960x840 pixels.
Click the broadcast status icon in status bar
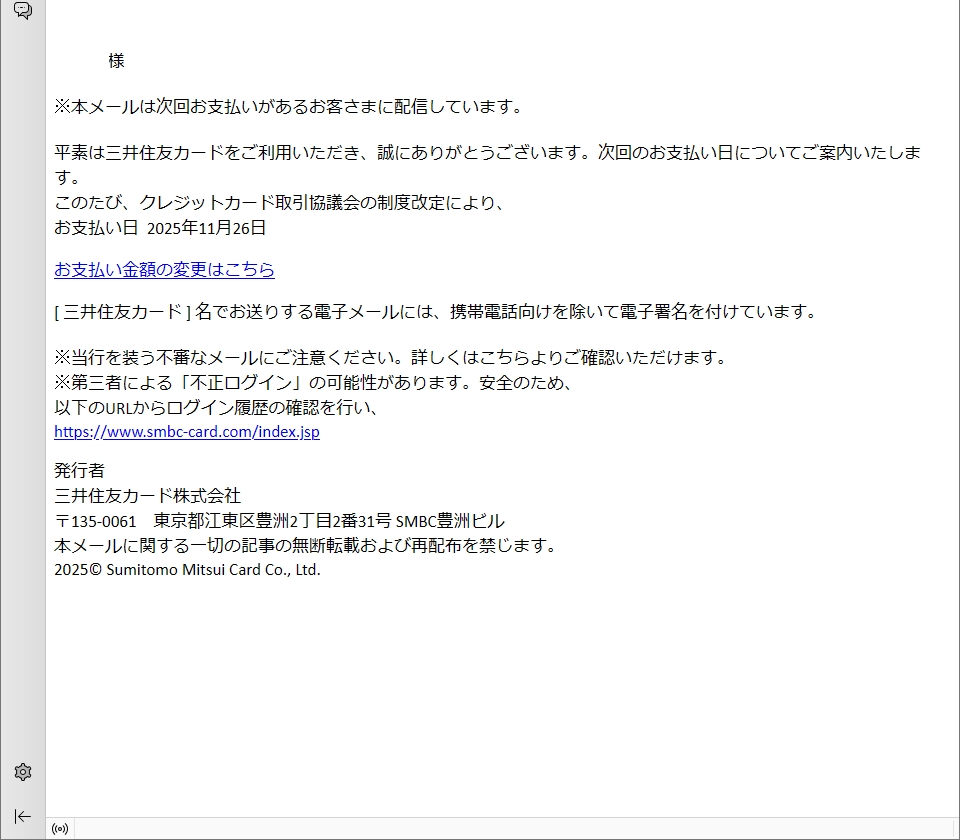pos(60,829)
